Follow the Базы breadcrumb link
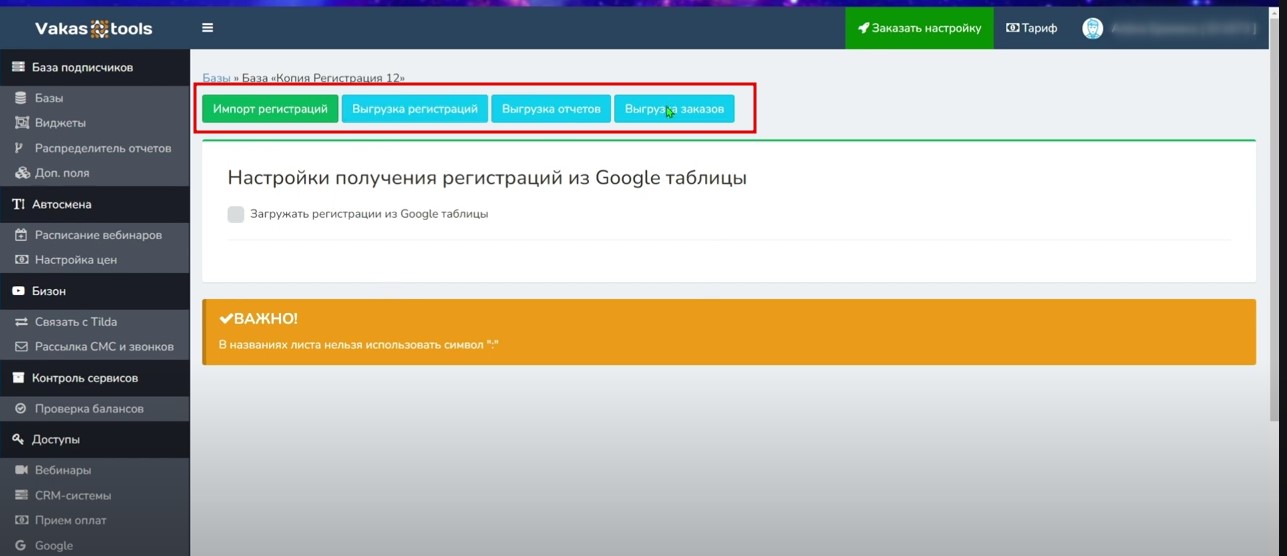Image resolution: width=1287 pixels, height=556 pixels. [x=216, y=78]
